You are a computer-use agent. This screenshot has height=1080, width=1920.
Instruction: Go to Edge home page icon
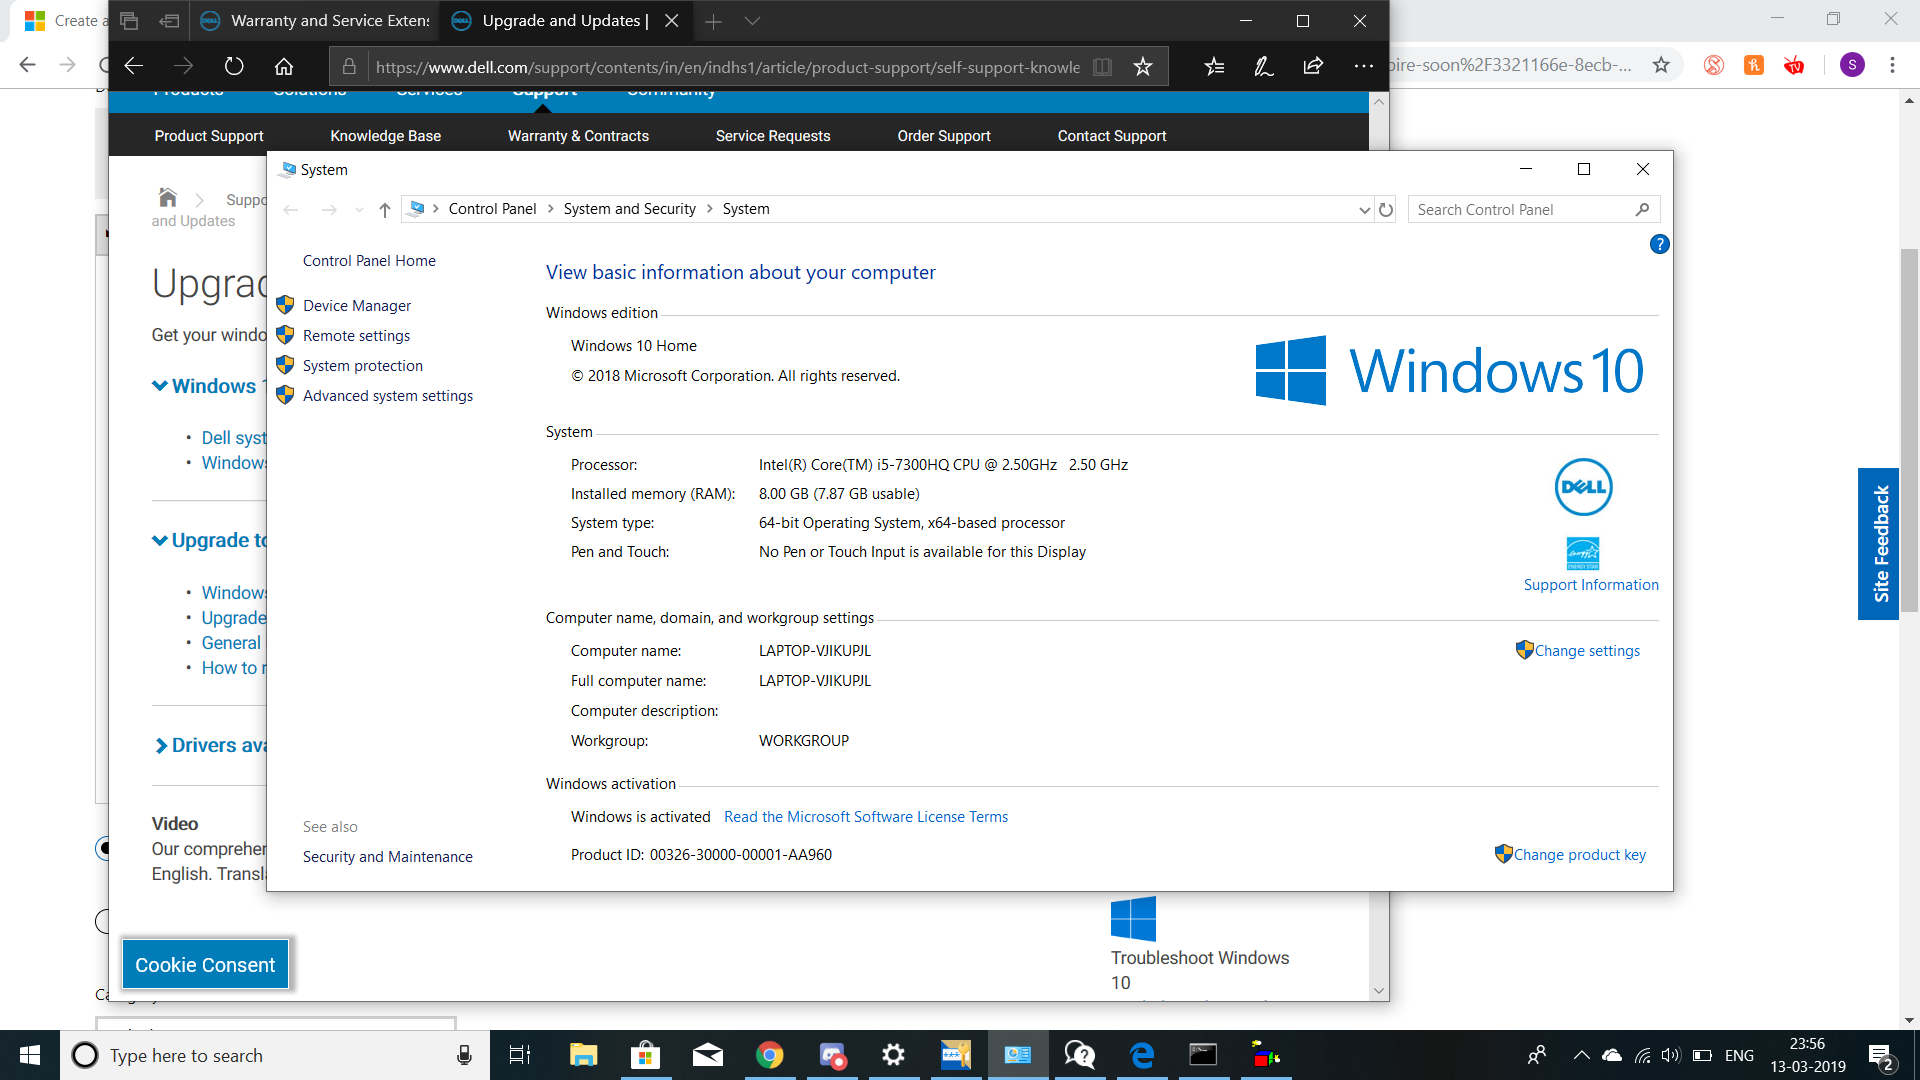pyautogui.click(x=284, y=66)
